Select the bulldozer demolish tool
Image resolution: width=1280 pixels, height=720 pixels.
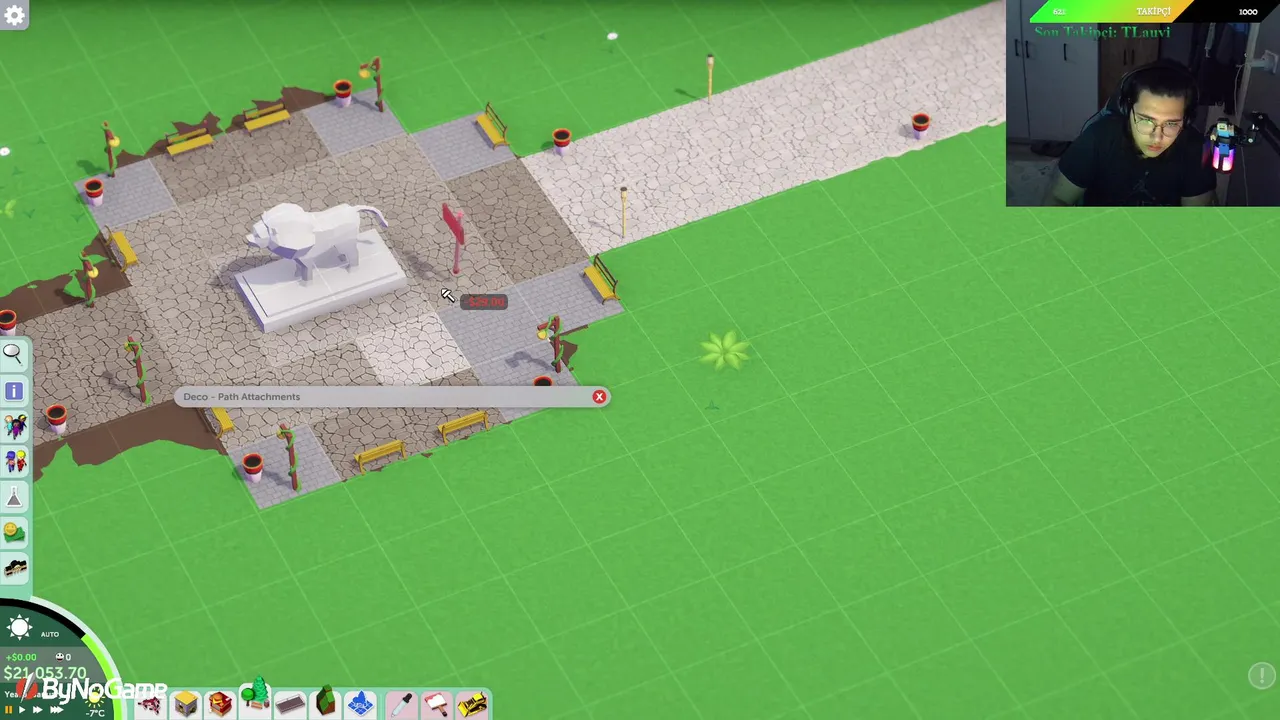tap(472, 704)
